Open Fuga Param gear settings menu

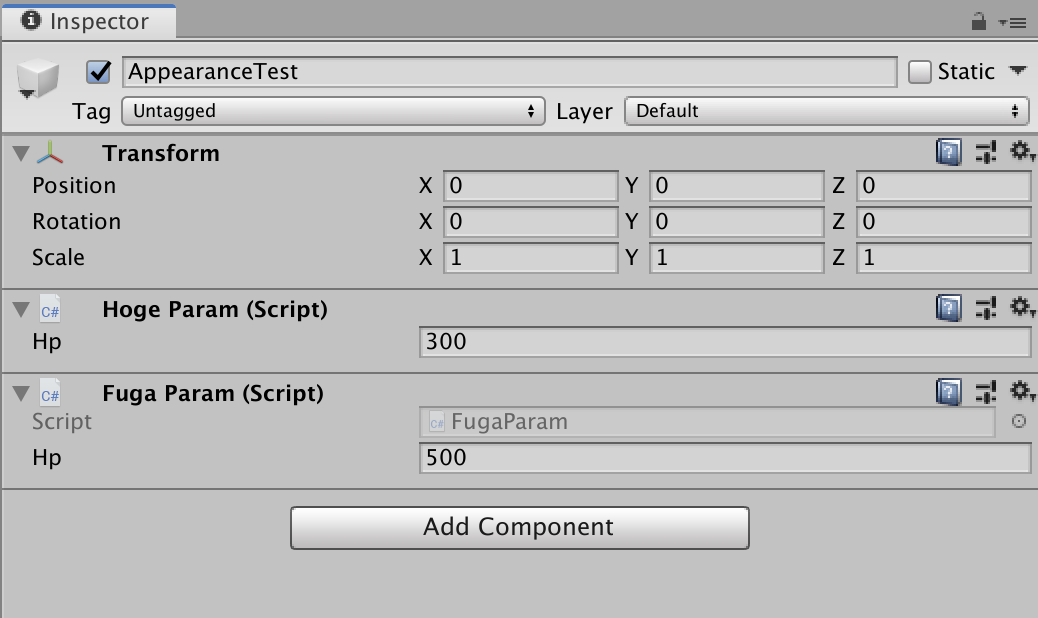pos(1021,392)
